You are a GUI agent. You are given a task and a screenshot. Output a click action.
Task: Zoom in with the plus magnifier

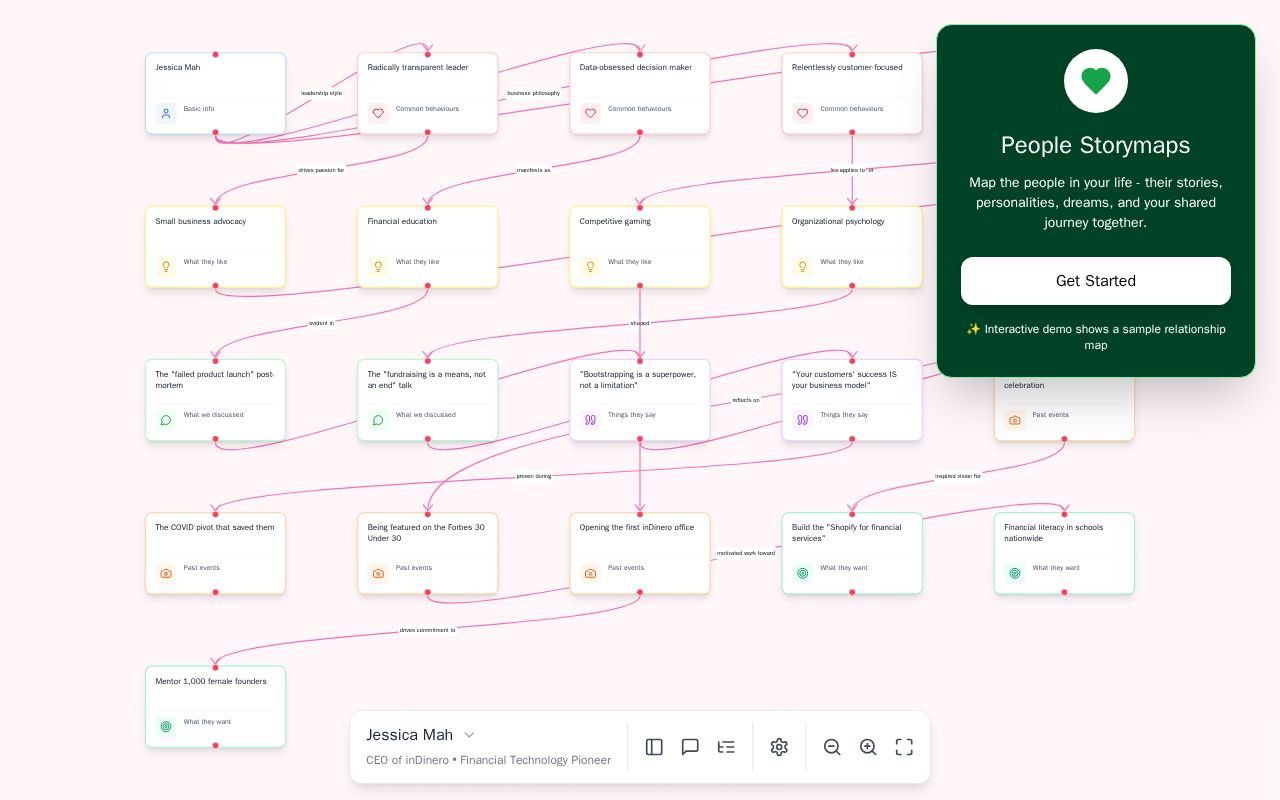click(x=868, y=747)
